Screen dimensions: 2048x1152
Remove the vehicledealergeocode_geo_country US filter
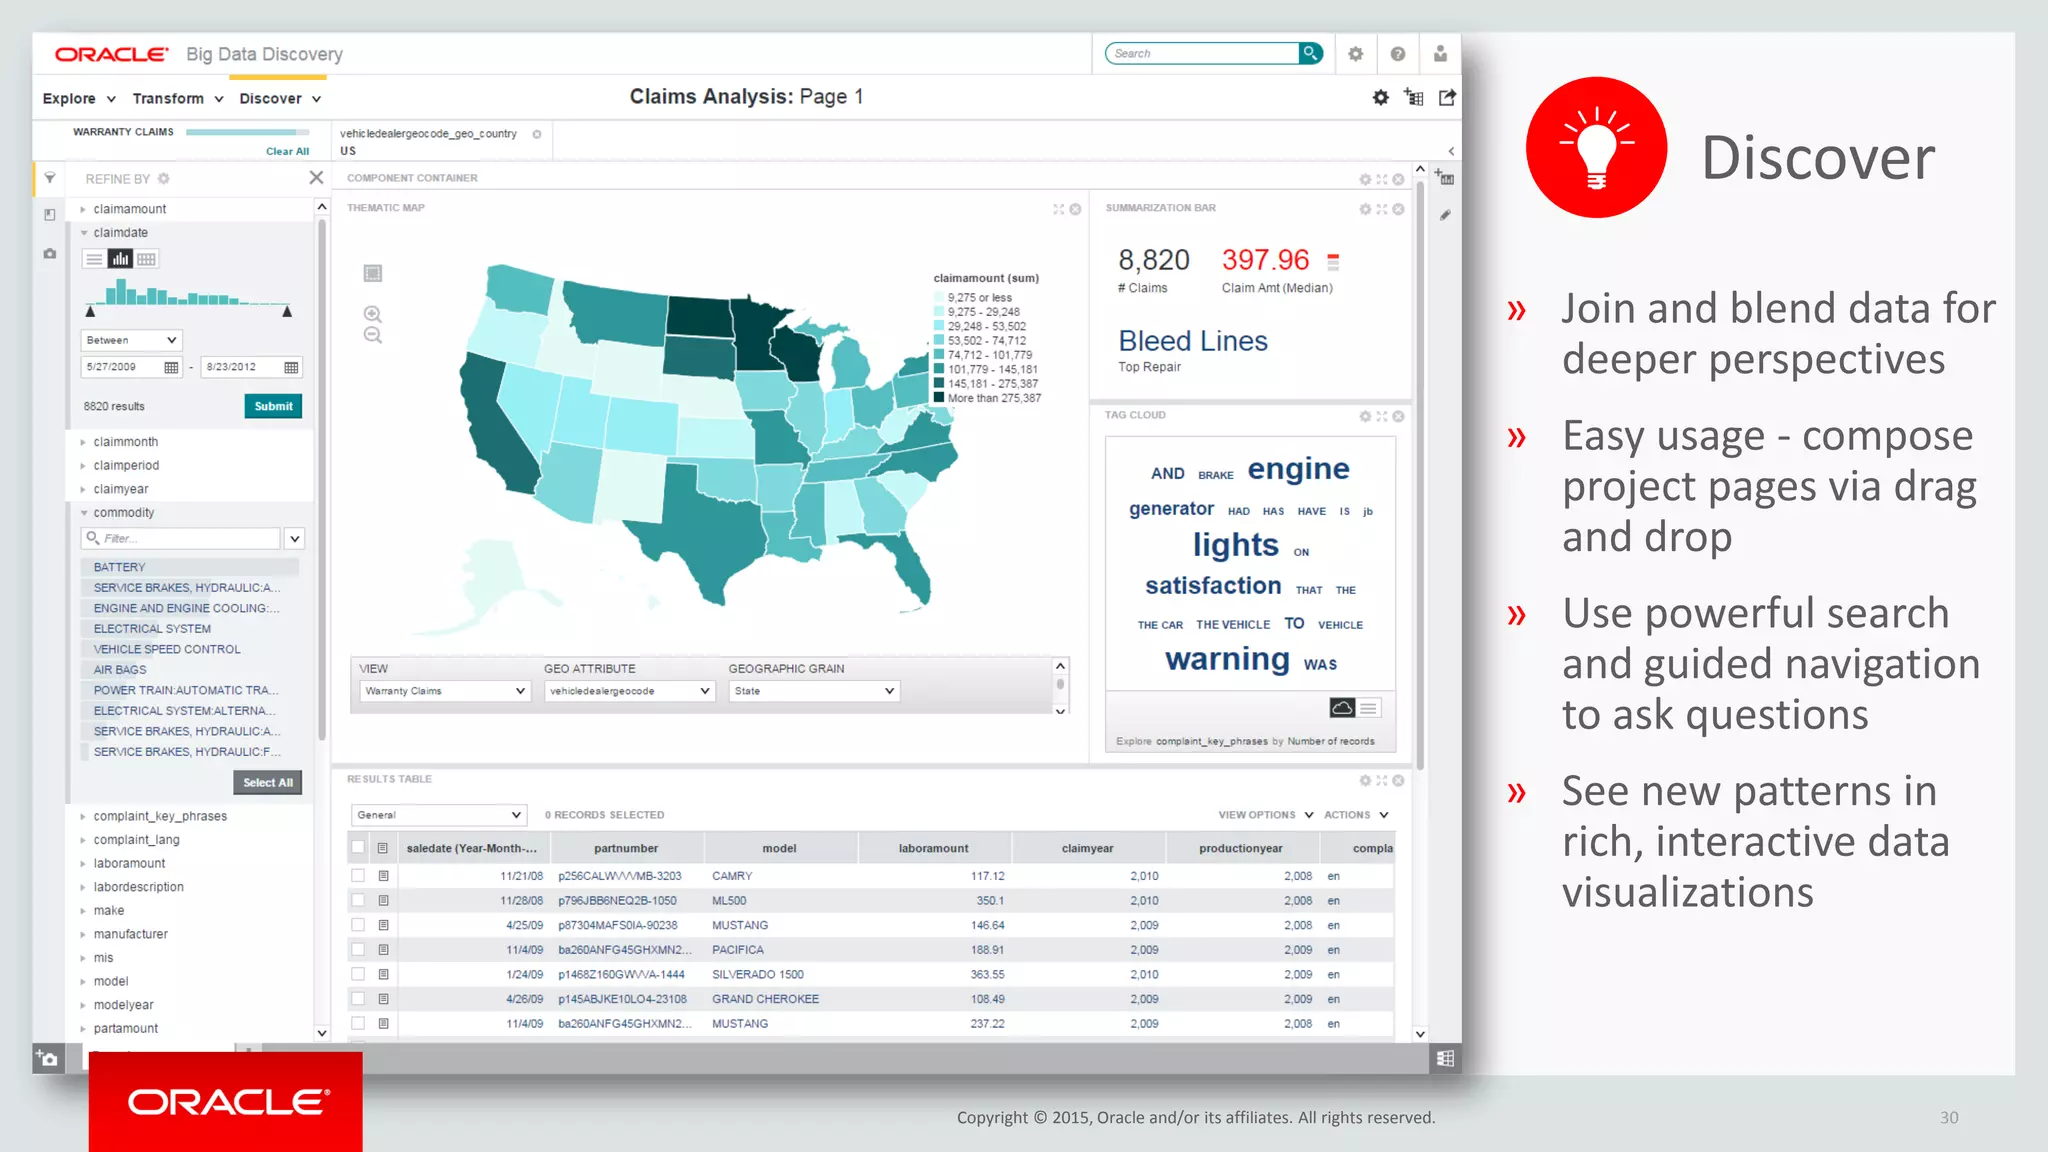(537, 134)
